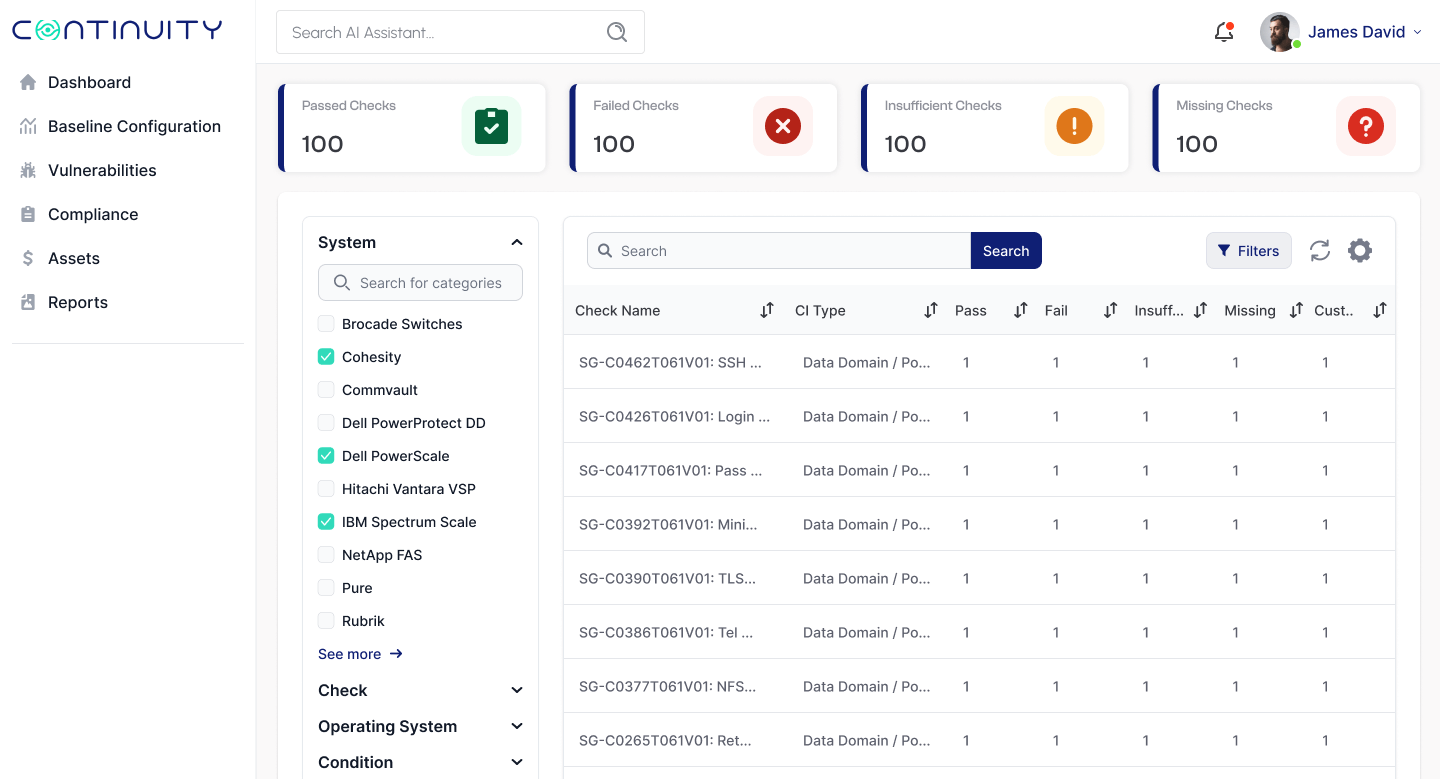
Task: Click the dark blue Search button
Action: pos(1005,251)
